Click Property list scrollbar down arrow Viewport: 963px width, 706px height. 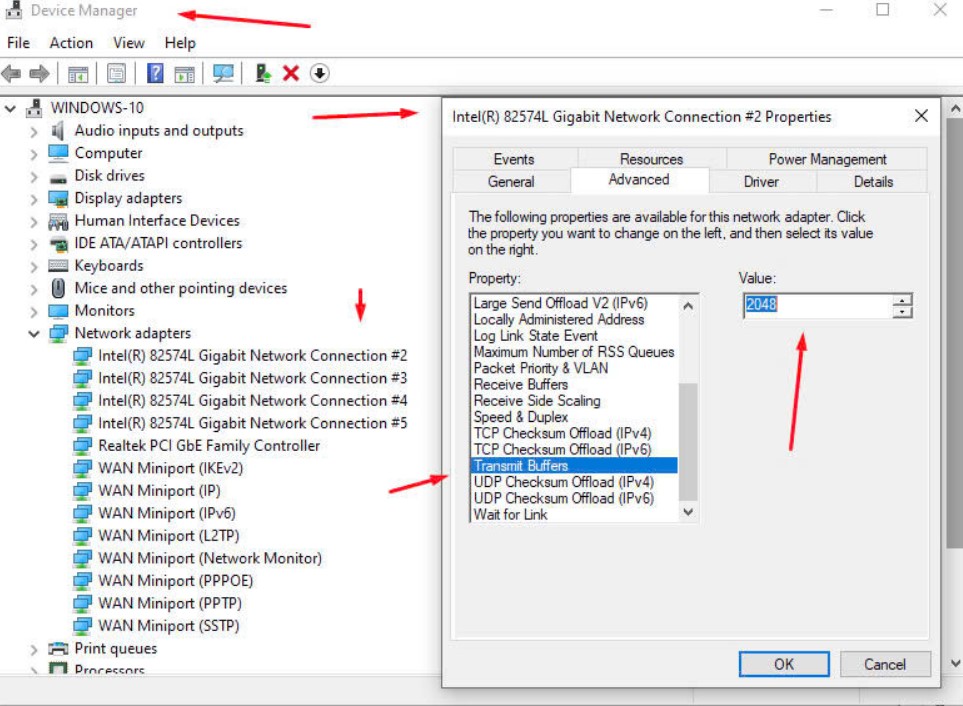click(x=688, y=511)
